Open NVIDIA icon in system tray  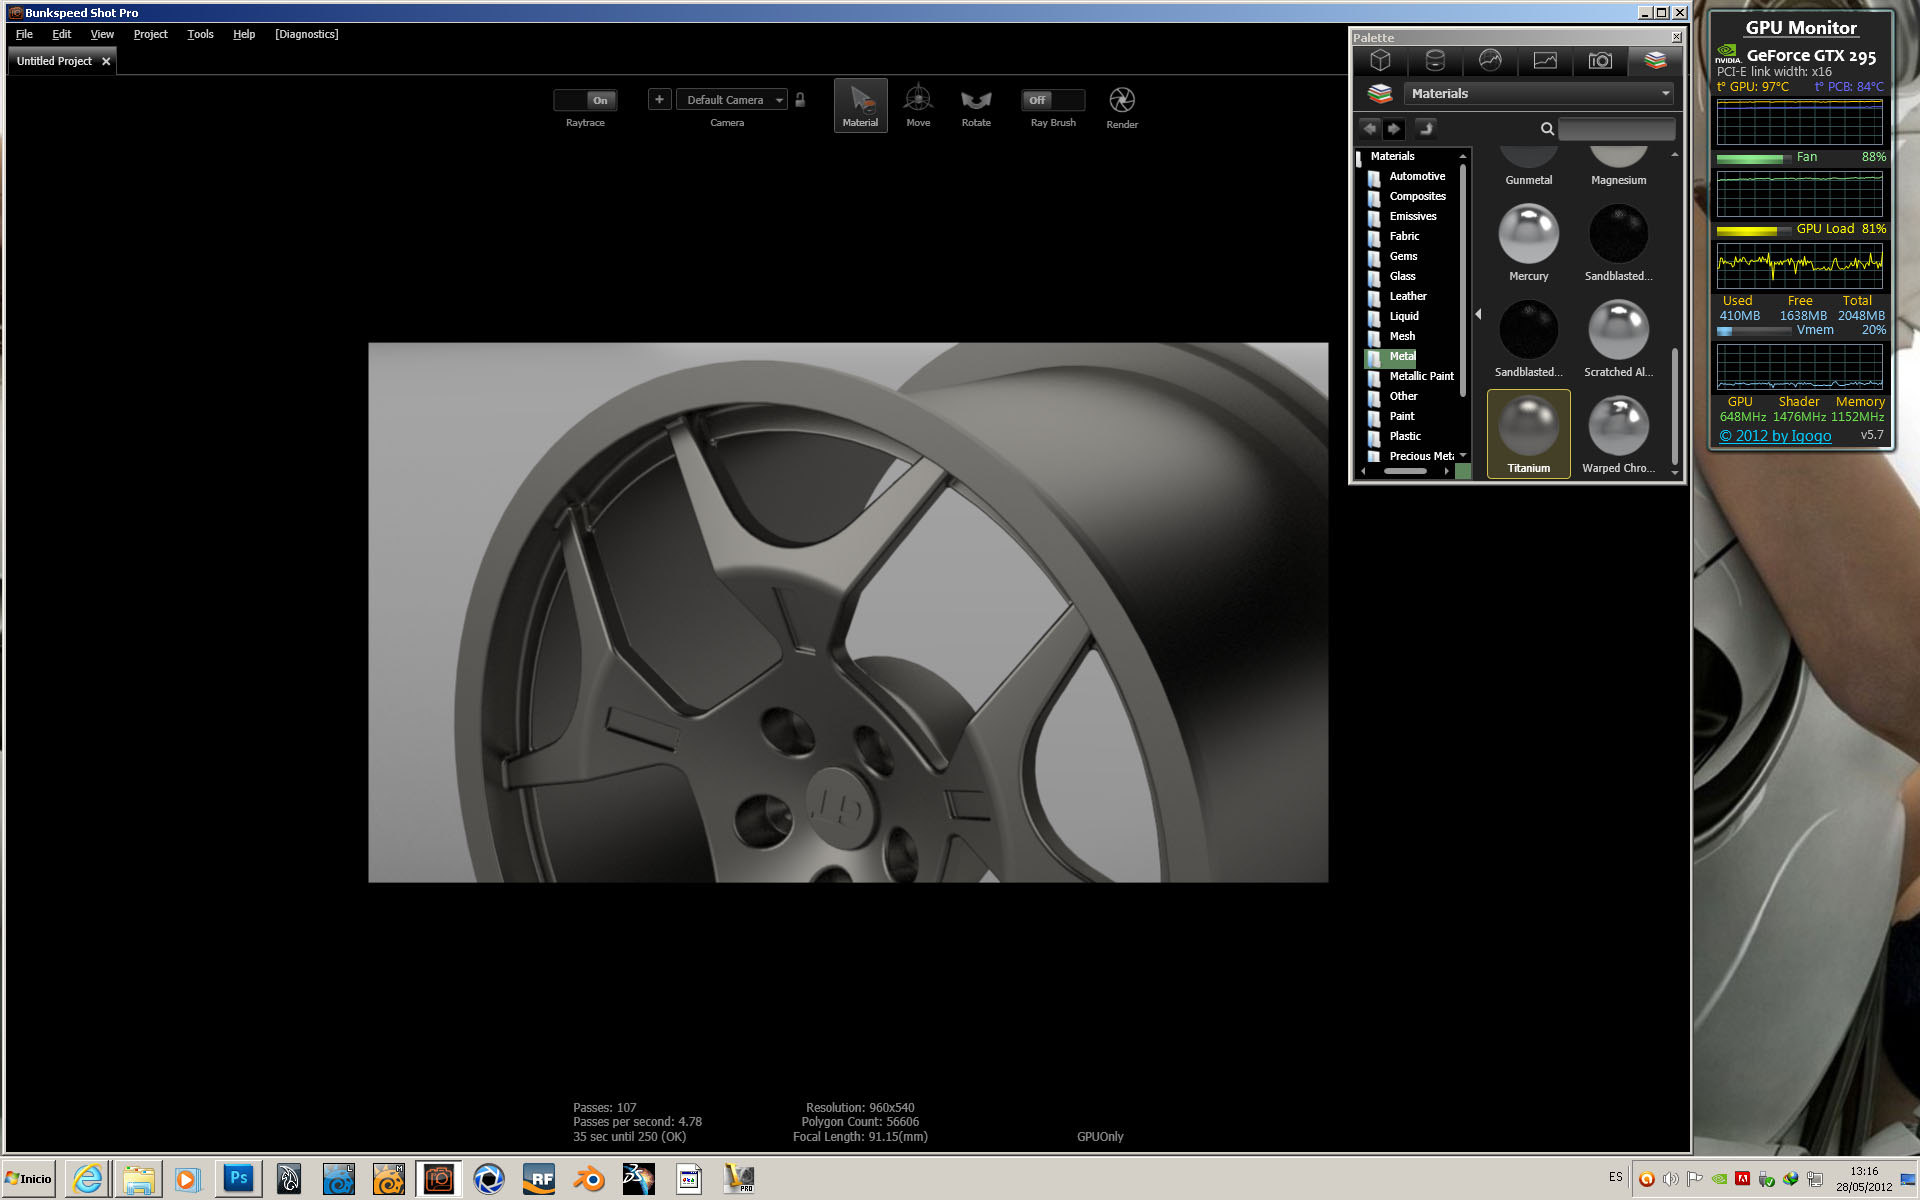click(1719, 1179)
